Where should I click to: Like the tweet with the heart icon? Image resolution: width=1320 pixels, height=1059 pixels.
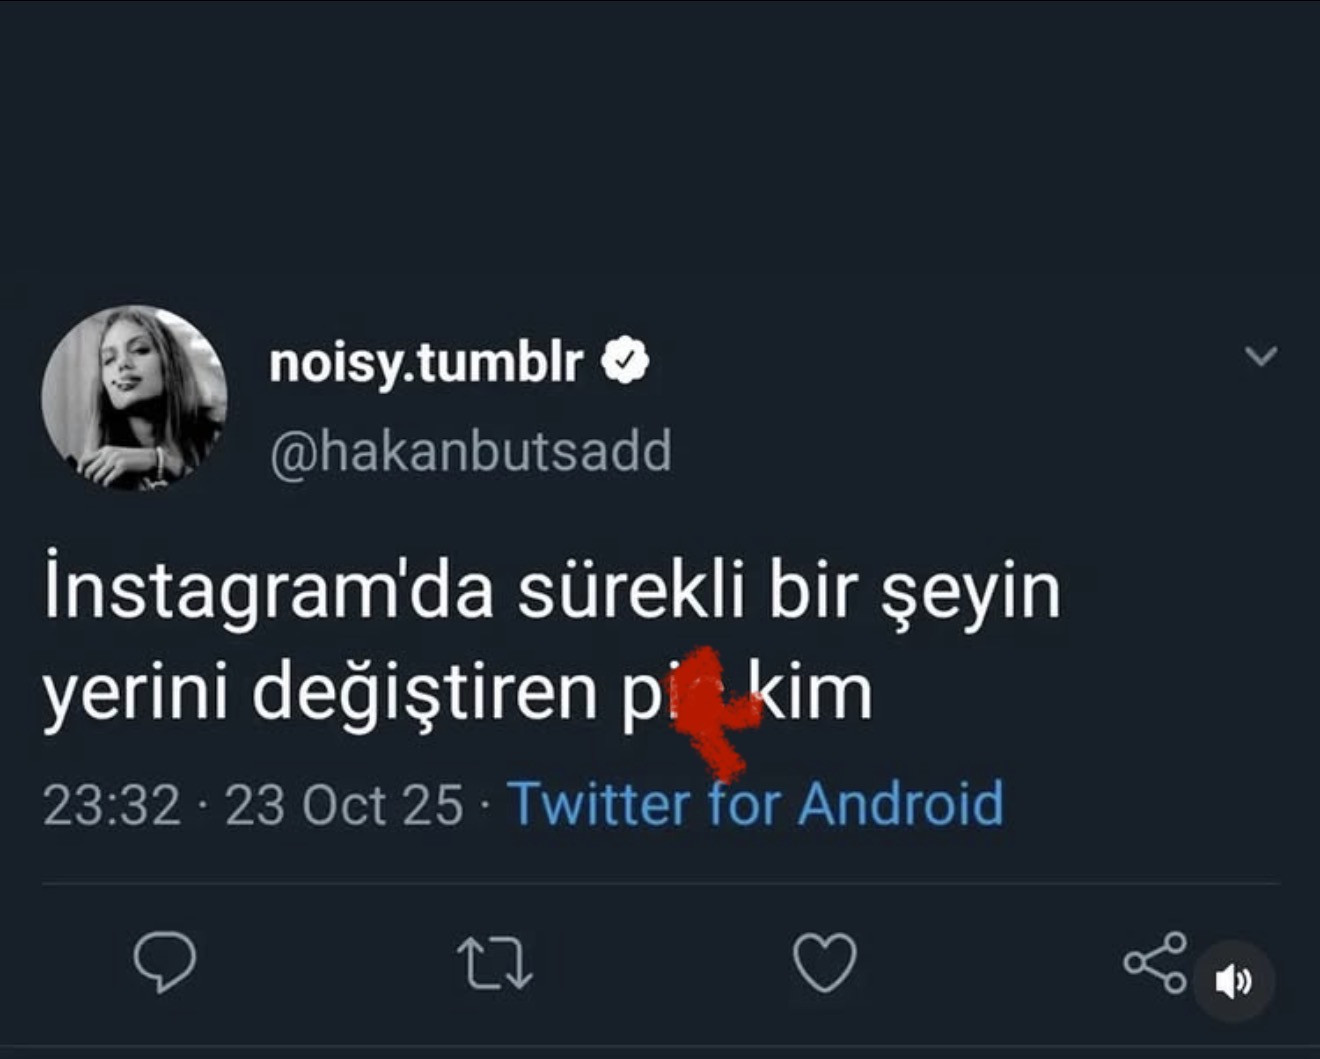coord(824,962)
